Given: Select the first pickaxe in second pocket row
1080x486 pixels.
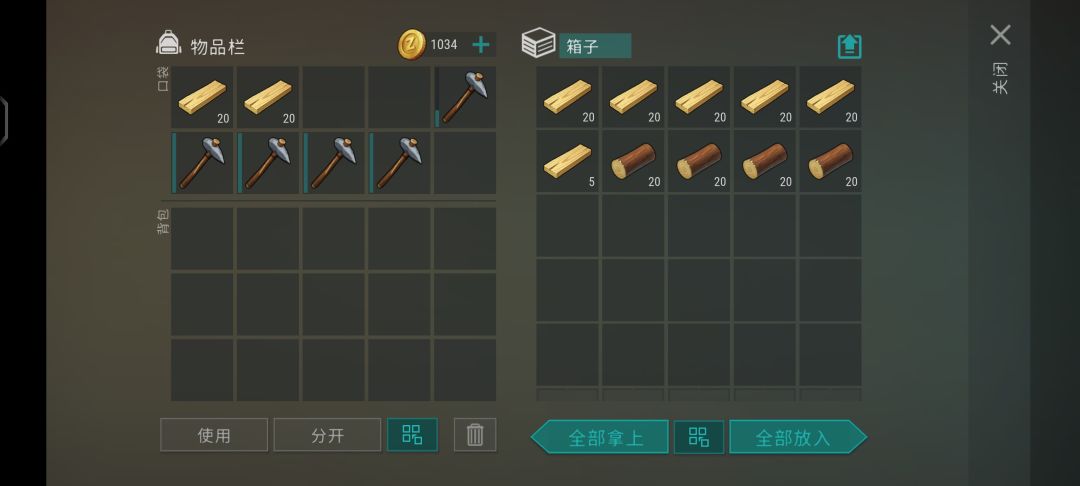Looking at the screenshot, I should pyautogui.click(x=202, y=163).
